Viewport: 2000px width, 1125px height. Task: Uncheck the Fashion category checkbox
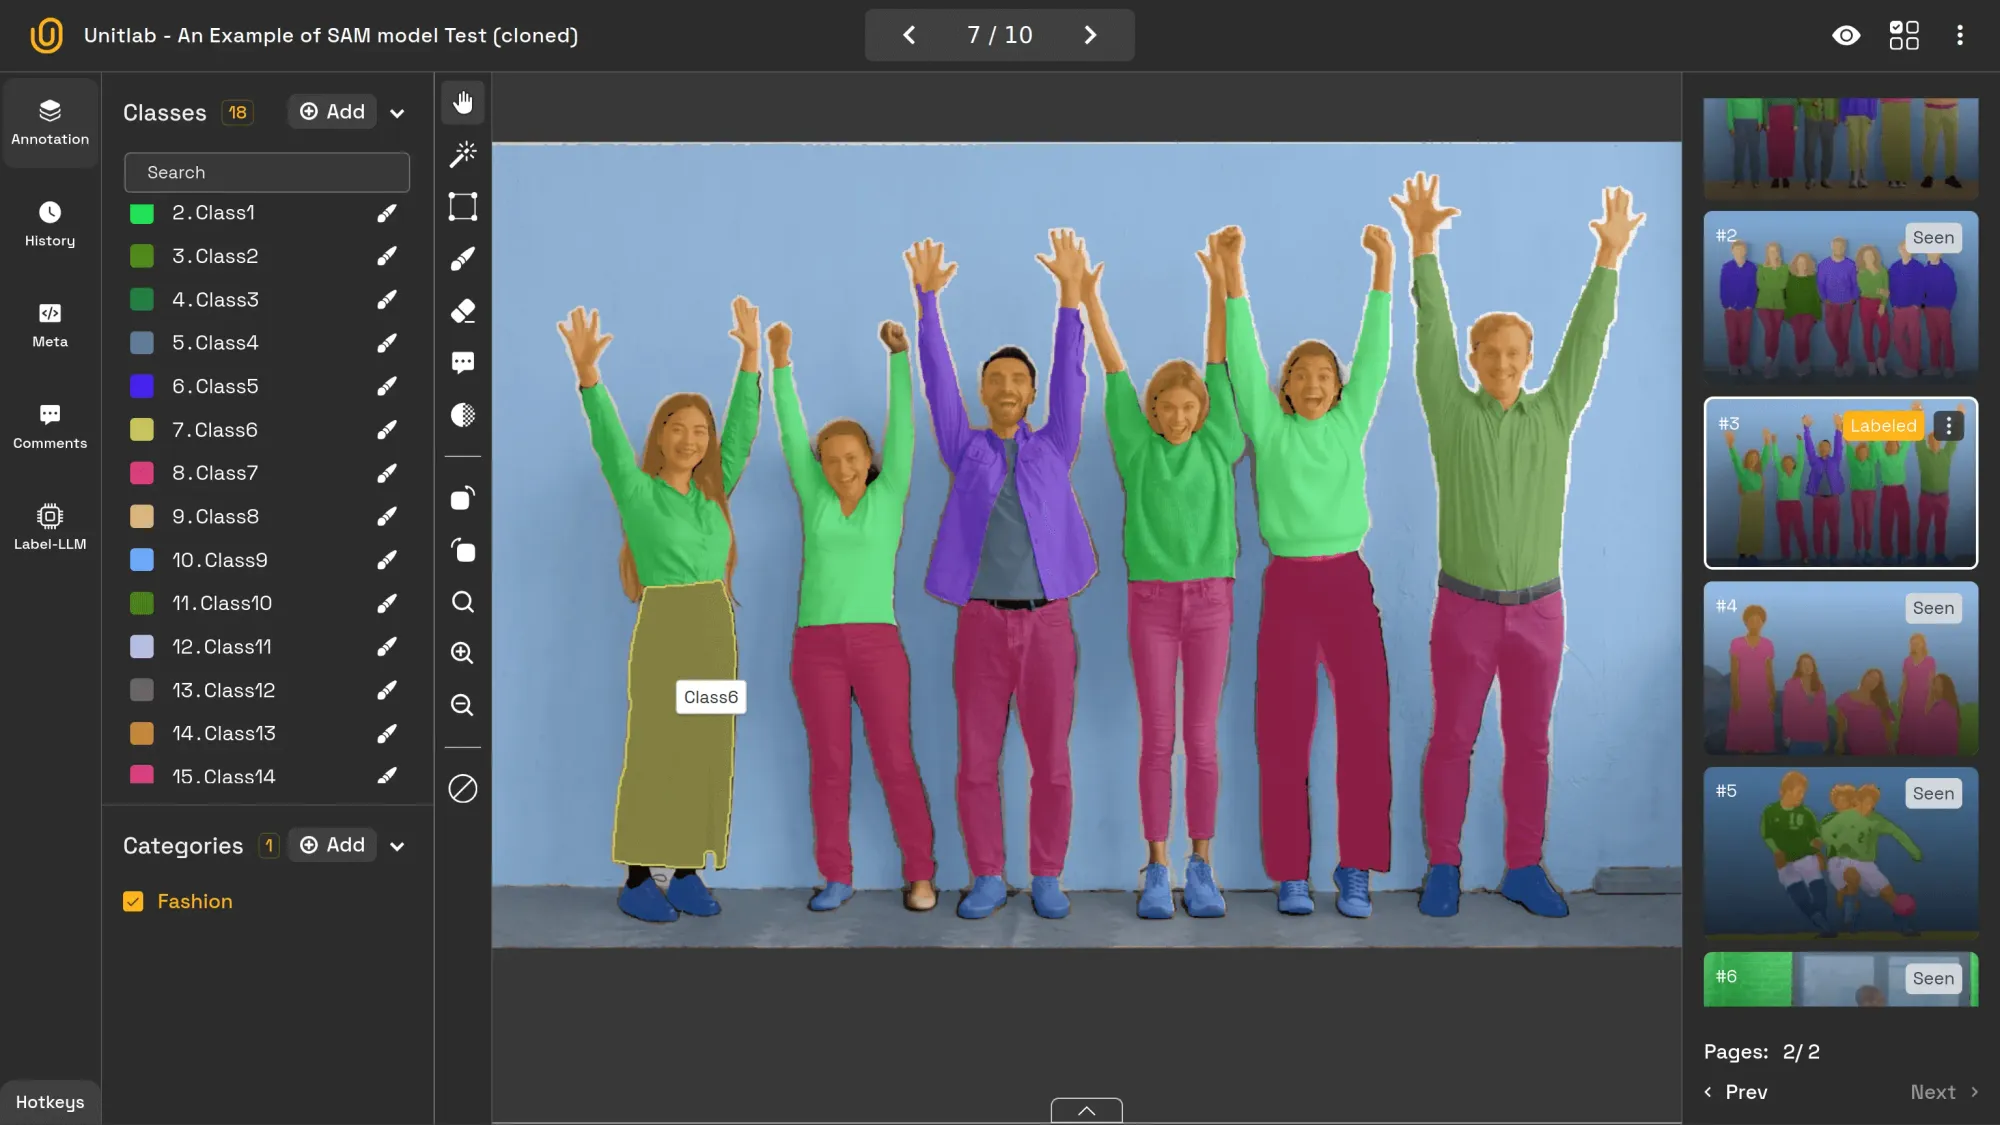133,901
